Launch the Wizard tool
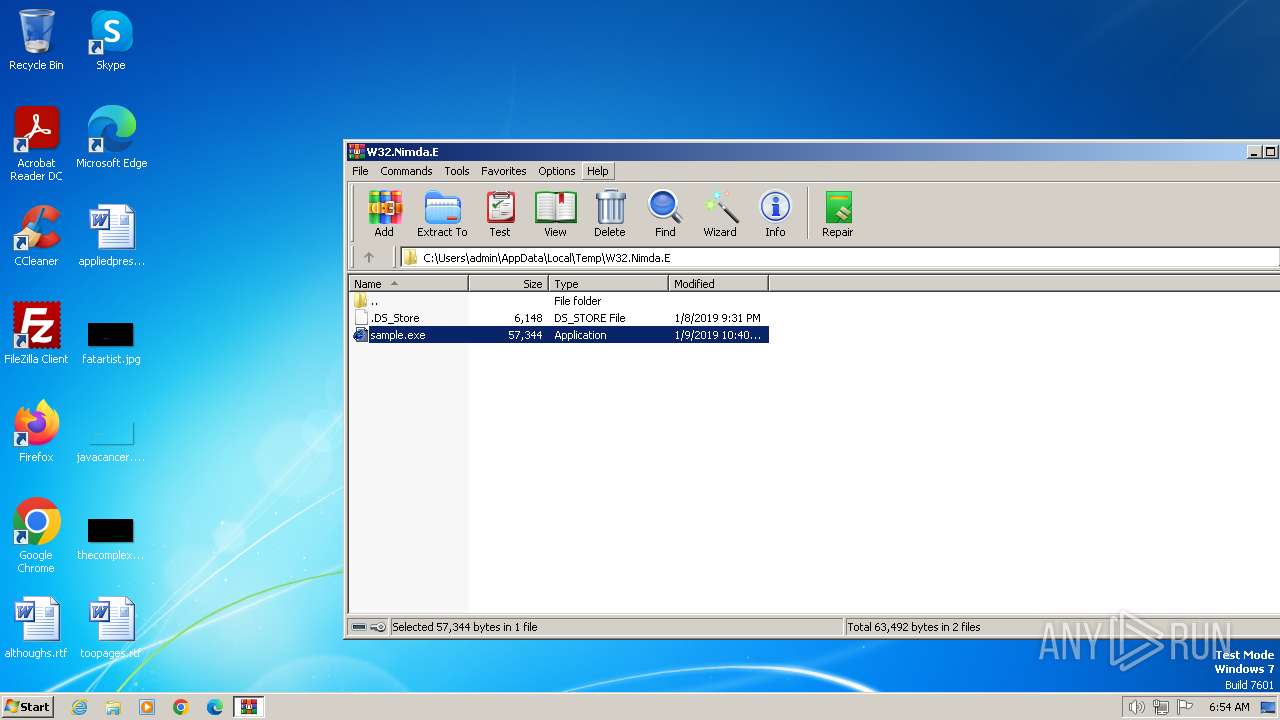The width and height of the screenshot is (1280, 720). click(x=720, y=214)
